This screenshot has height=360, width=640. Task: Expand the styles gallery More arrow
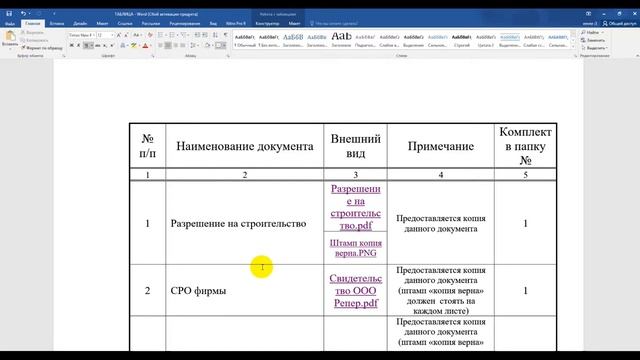tap(573, 47)
